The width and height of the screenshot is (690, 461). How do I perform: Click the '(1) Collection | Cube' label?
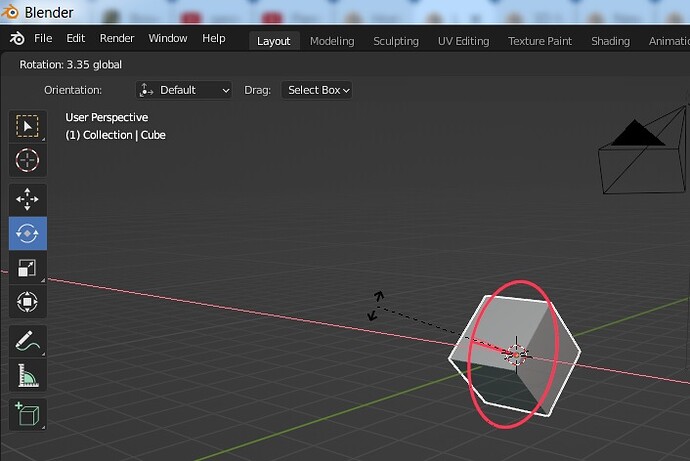tap(115, 135)
